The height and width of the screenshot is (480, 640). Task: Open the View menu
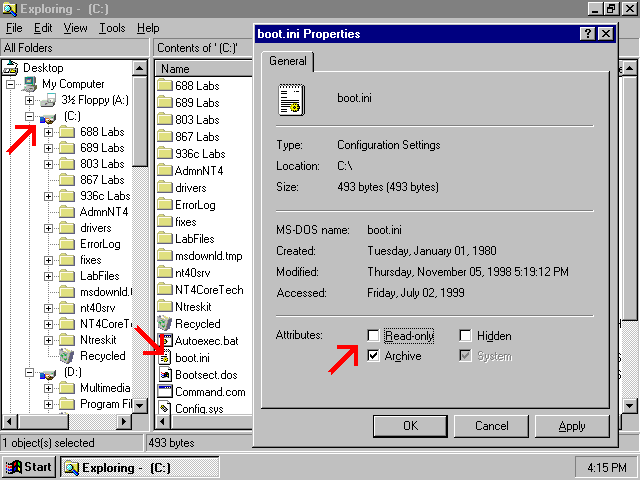click(76, 28)
